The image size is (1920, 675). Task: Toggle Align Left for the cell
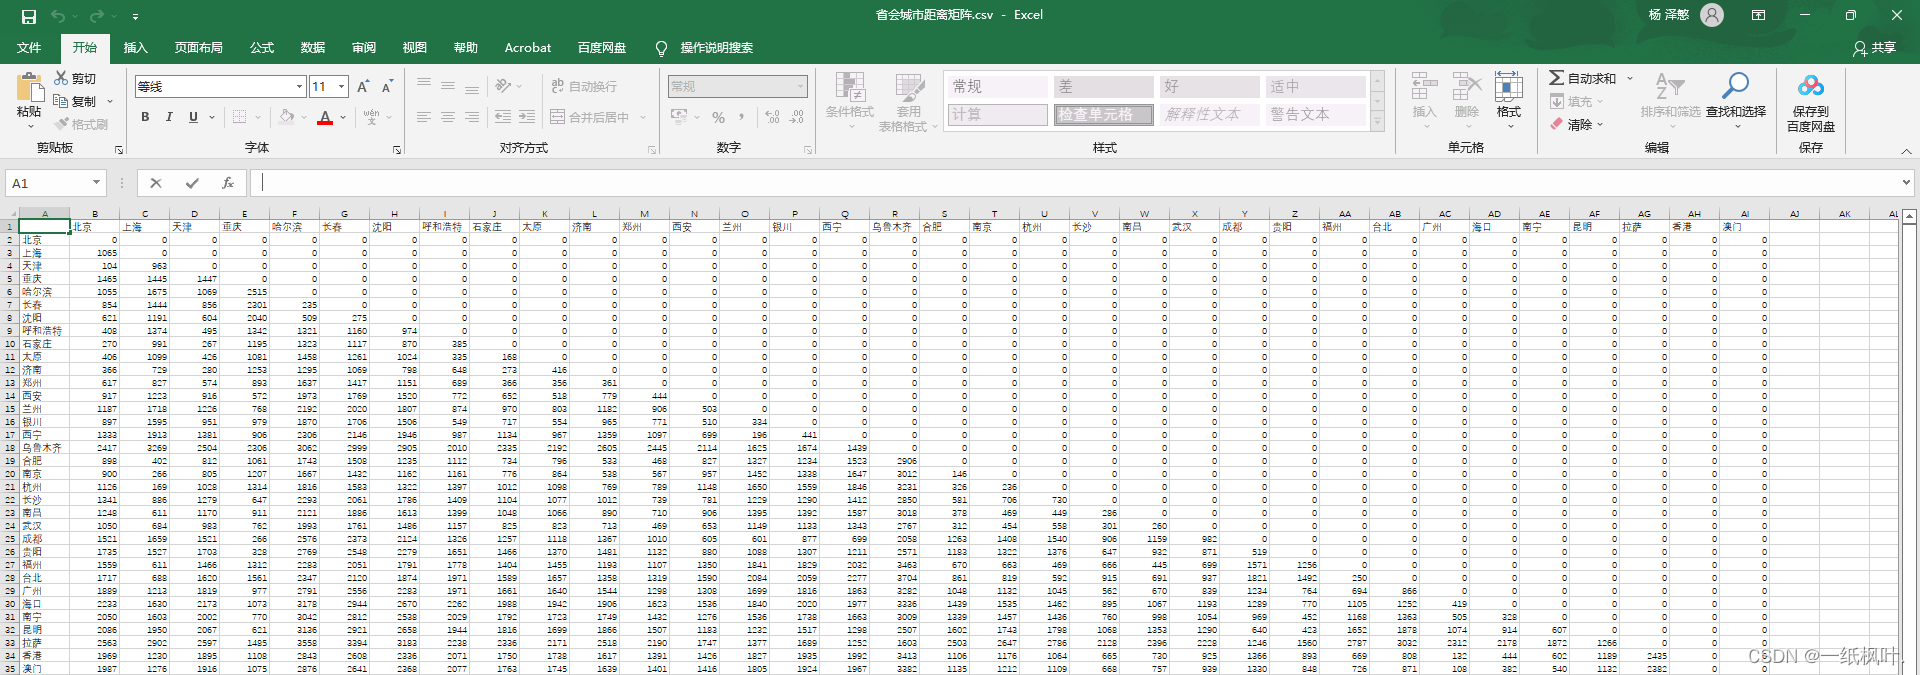tap(424, 117)
